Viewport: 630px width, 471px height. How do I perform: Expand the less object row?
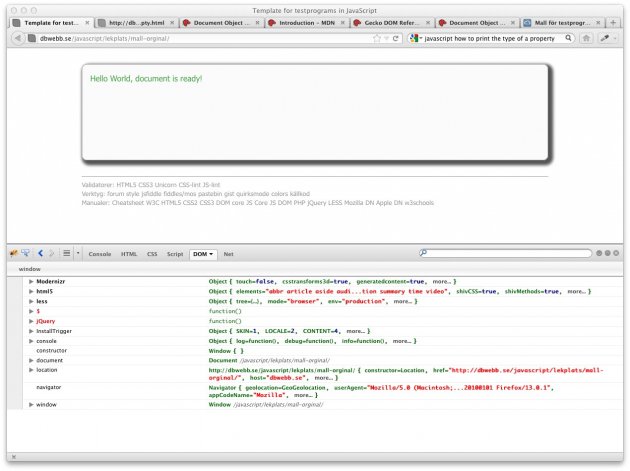coord(31,301)
